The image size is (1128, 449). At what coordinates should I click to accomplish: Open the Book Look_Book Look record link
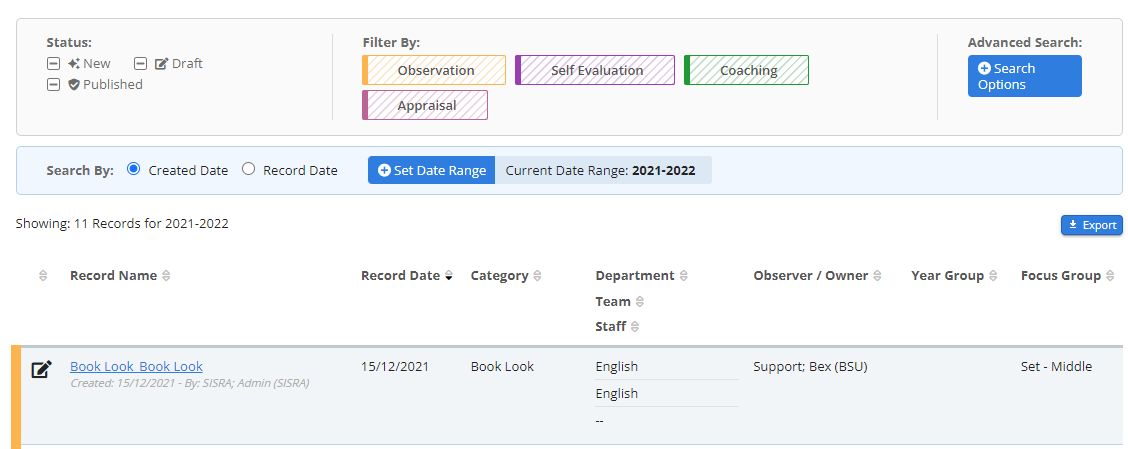pyautogui.click(x=136, y=367)
